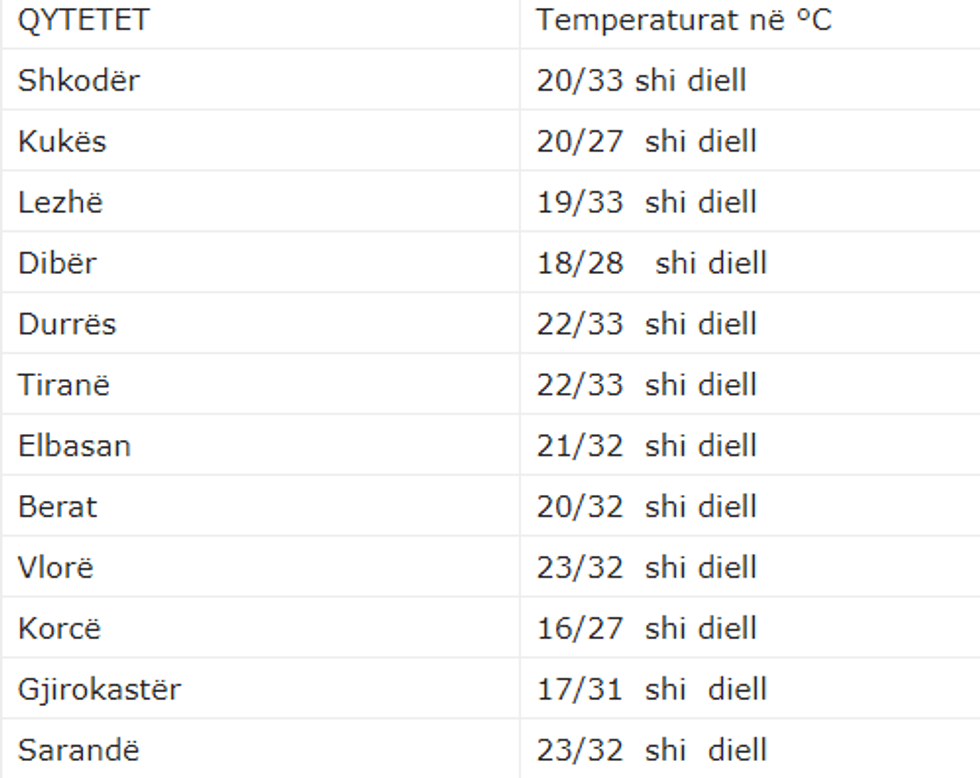The image size is (980, 778).
Task: Select the Shkodër city cell
Action: [x=78, y=81]
